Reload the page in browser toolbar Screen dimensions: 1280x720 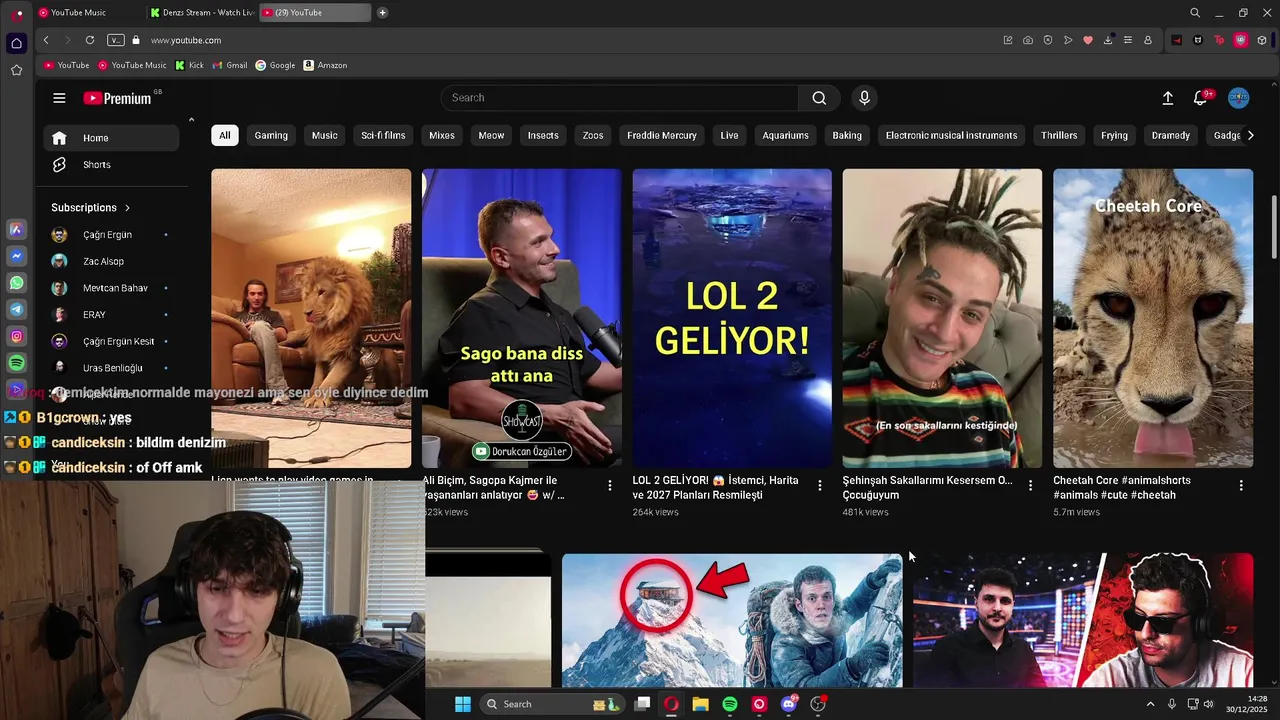90,40
